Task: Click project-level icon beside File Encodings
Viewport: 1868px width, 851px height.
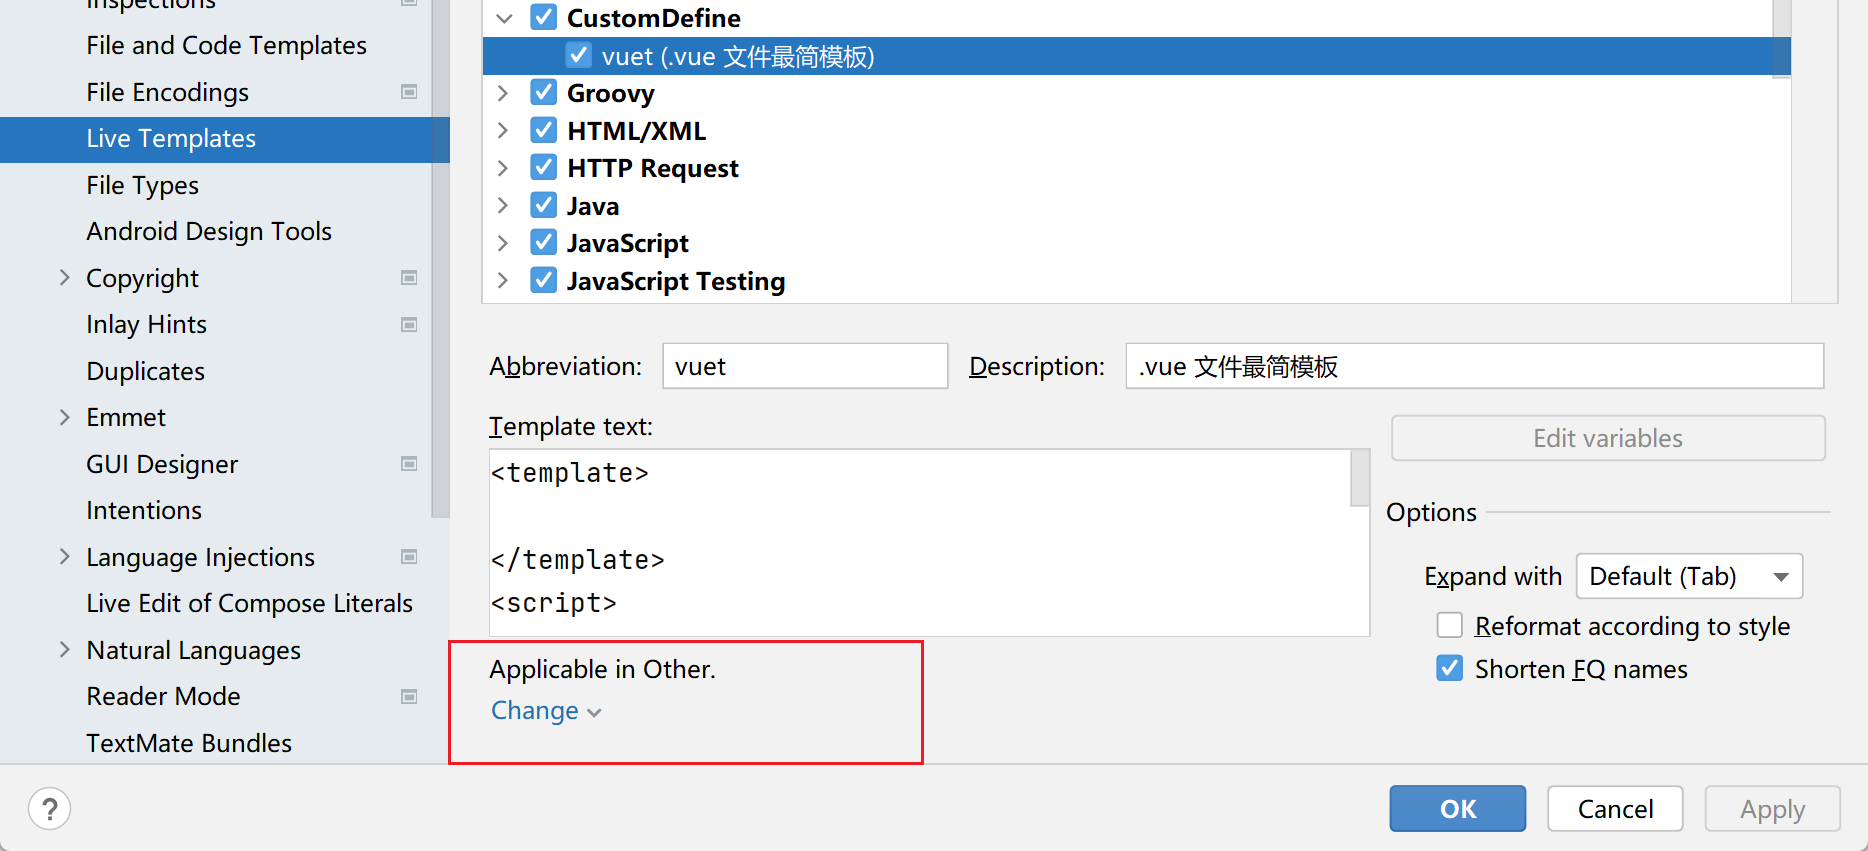Action: (409, 92)
